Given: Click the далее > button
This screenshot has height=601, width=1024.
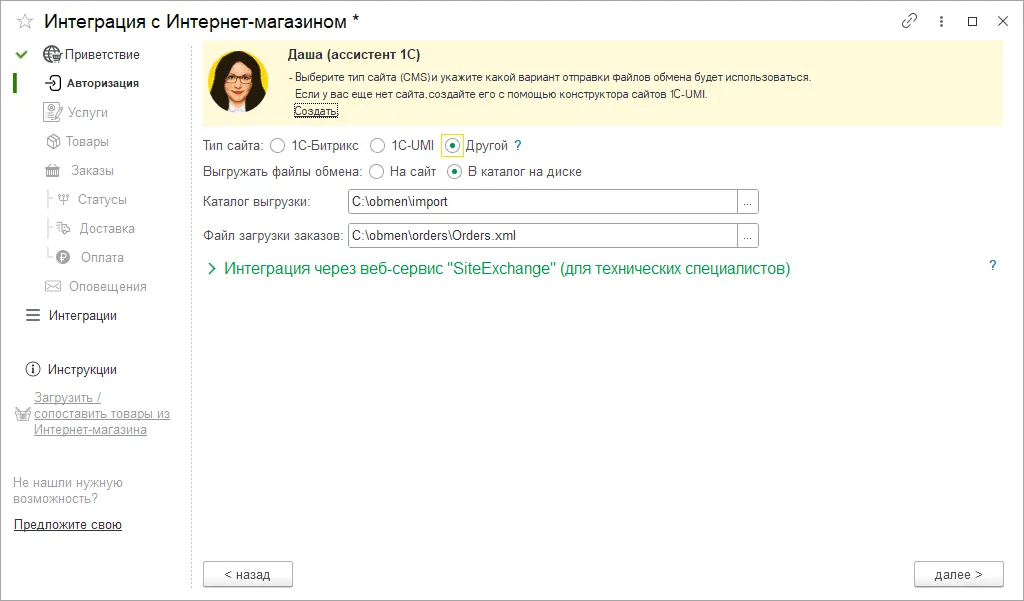Looking at the screenshot, I should pyautogui.click(x=958, y=574).
